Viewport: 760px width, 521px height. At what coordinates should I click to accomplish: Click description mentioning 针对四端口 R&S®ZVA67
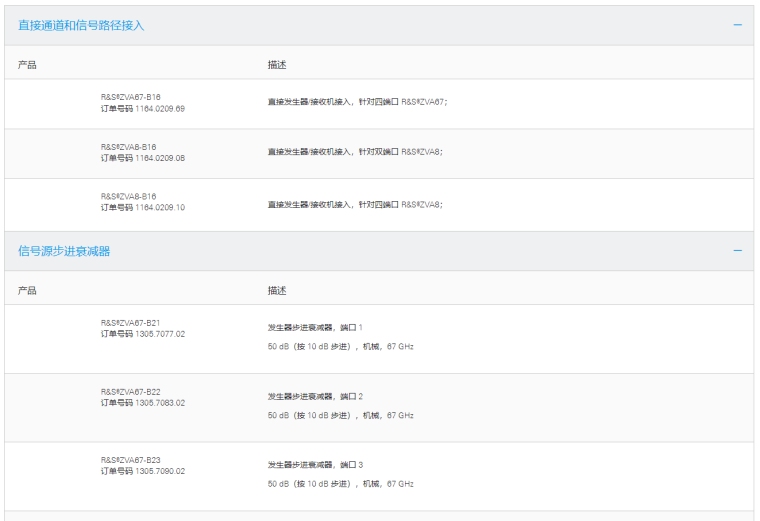(357, 102)
